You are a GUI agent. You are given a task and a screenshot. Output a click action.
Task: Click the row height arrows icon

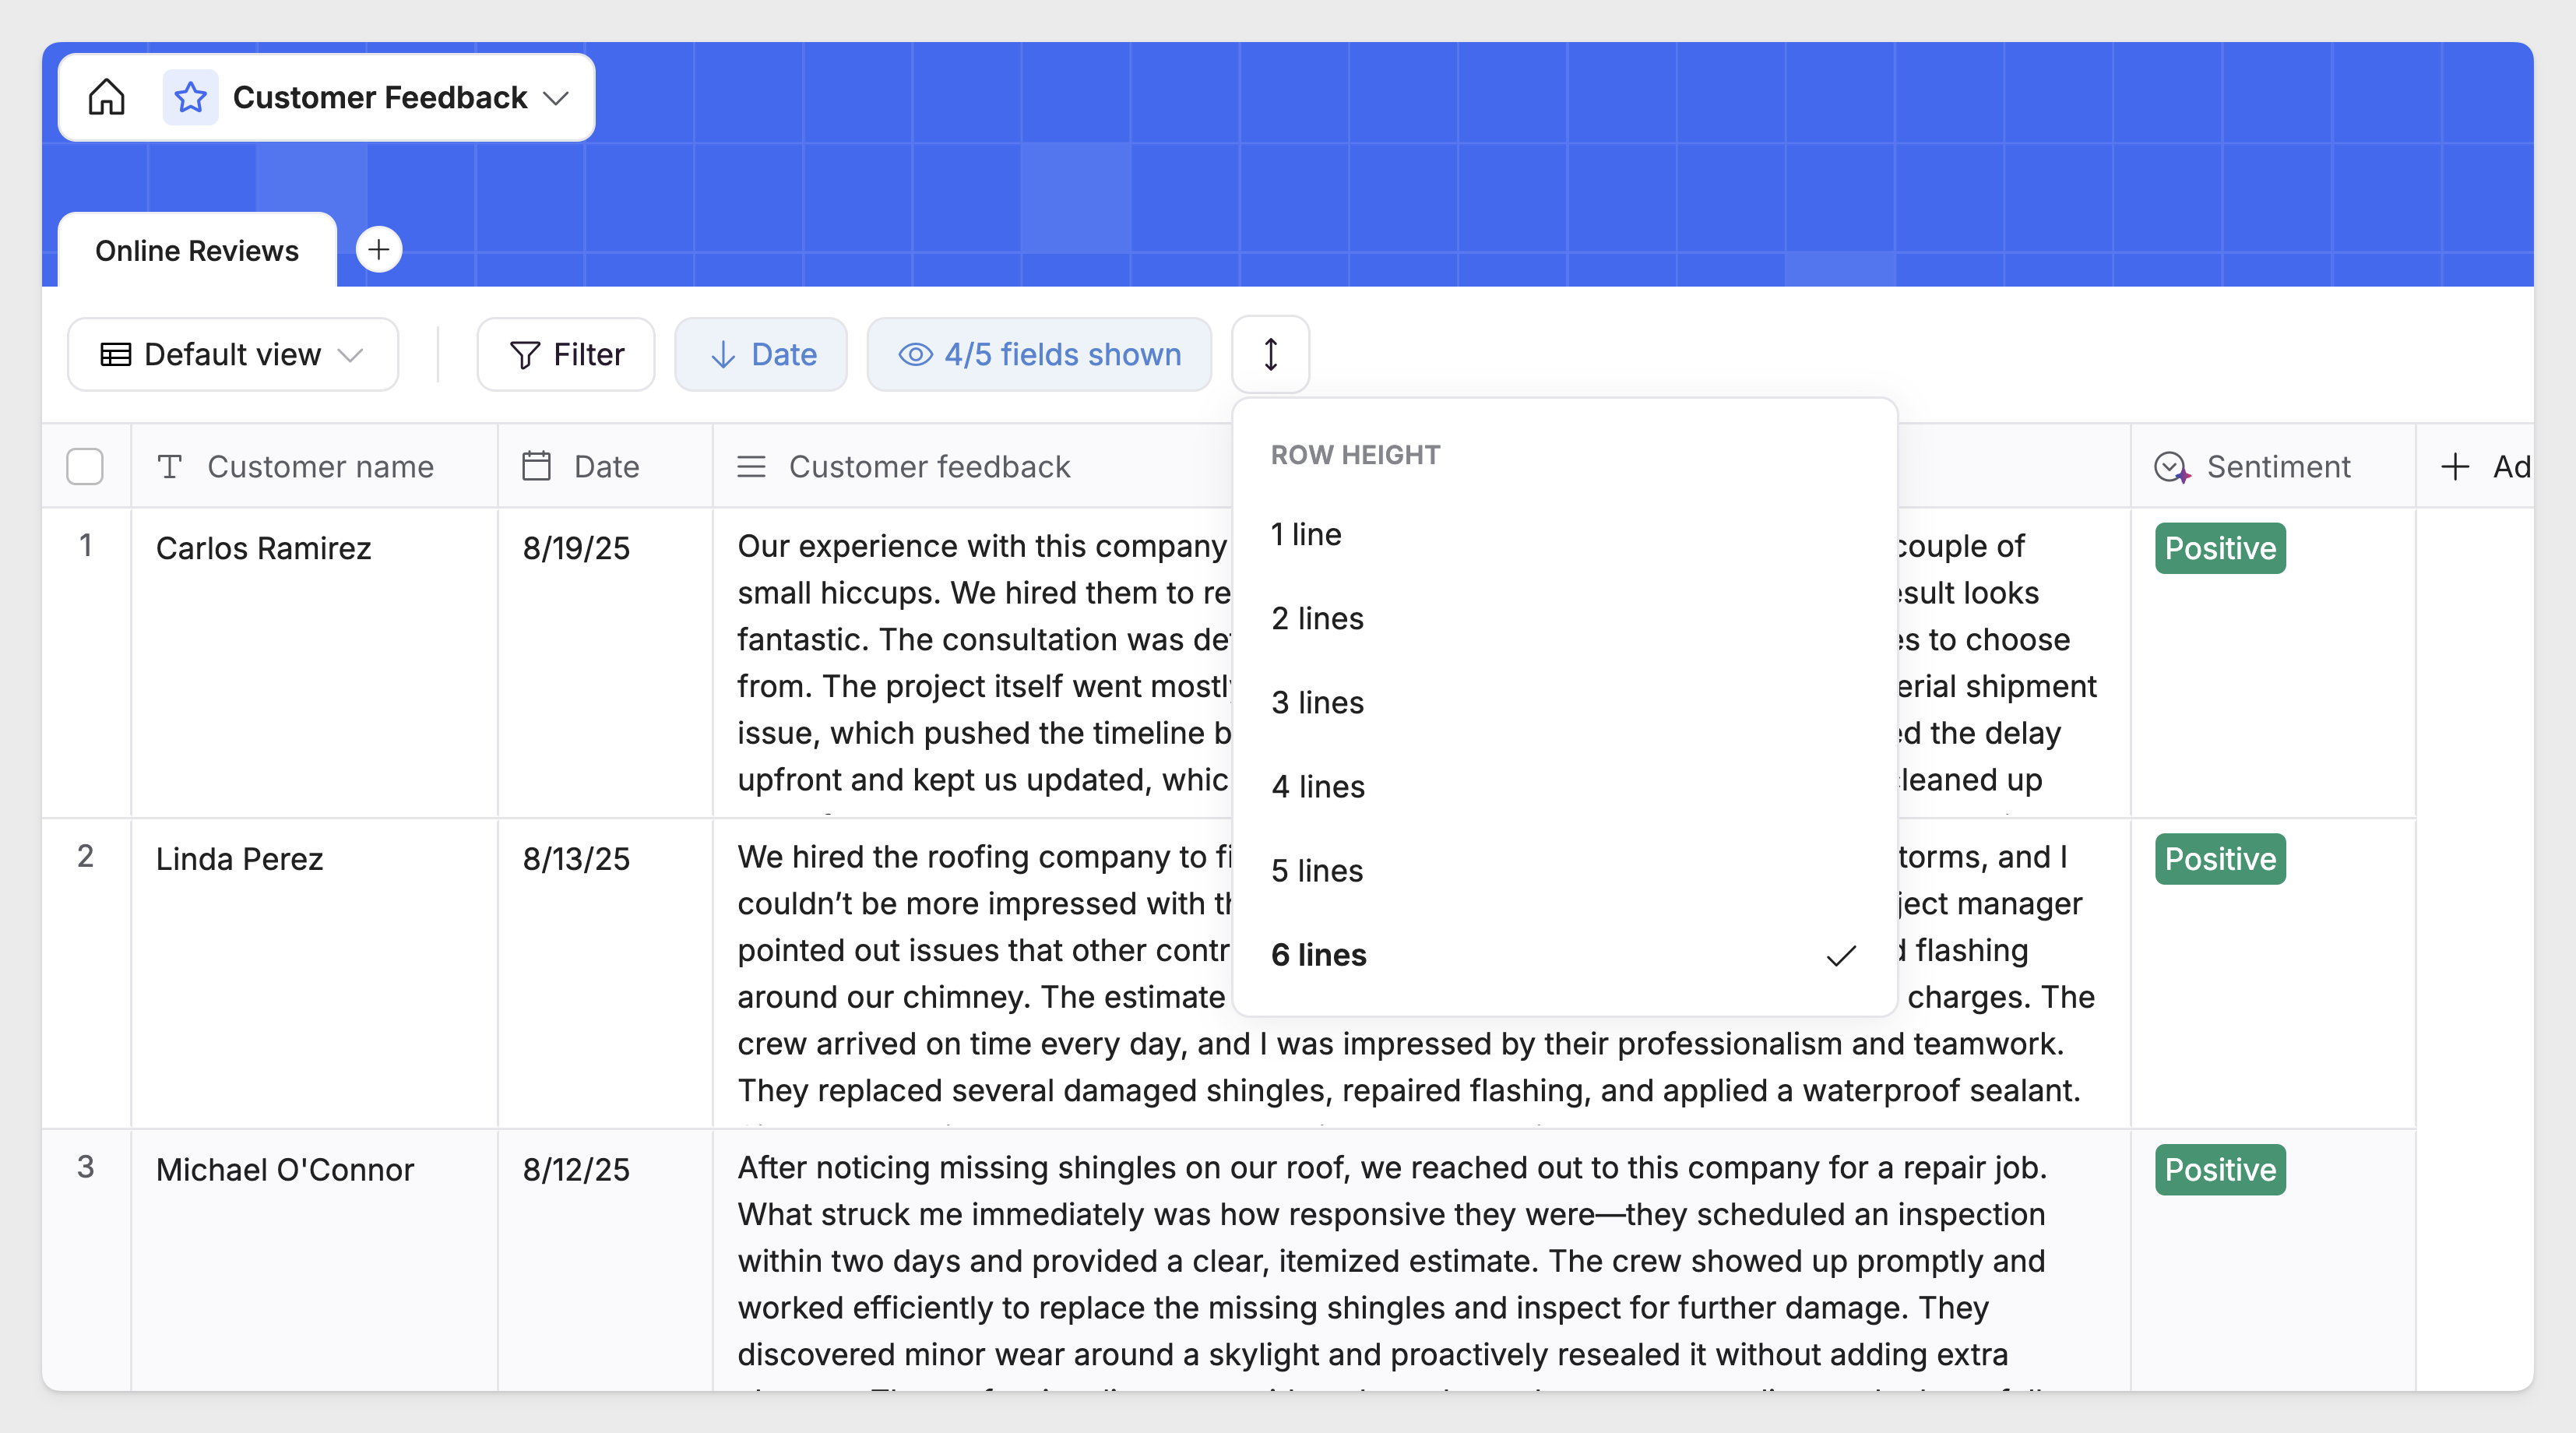tap(1270, 354)
